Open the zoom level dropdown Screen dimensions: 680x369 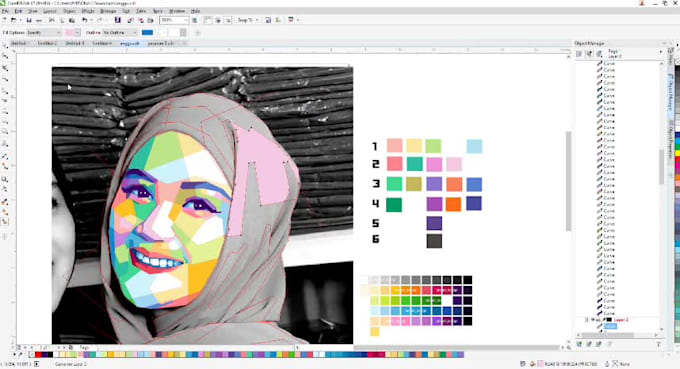[186, 20]
